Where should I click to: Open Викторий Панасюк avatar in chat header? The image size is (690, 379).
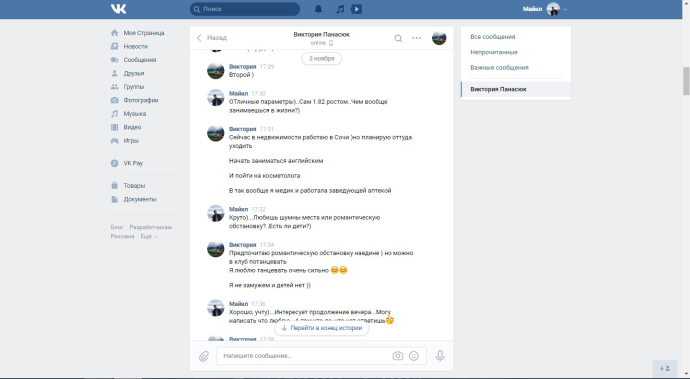coord(439,38)
